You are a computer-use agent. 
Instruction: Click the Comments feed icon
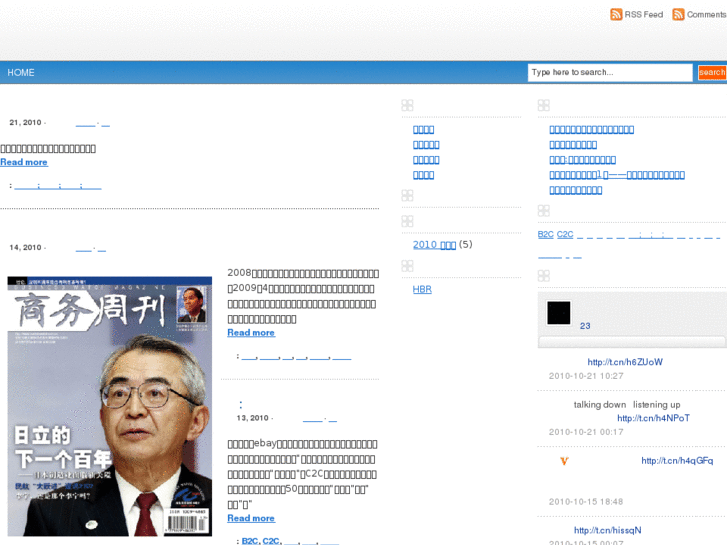(678, 14)
